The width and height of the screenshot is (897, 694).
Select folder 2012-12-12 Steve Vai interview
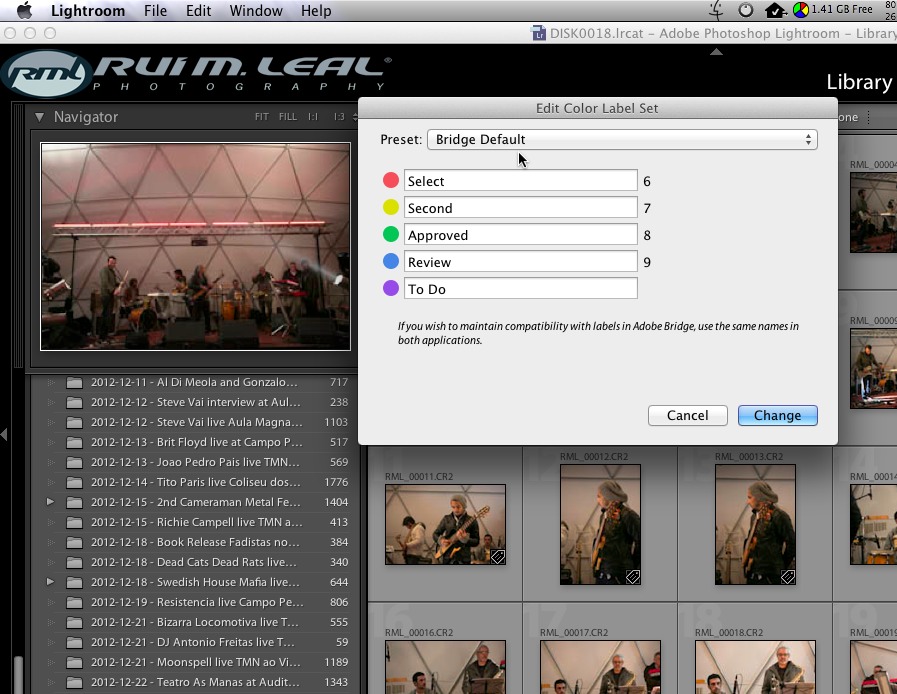[x=195, y=402]
